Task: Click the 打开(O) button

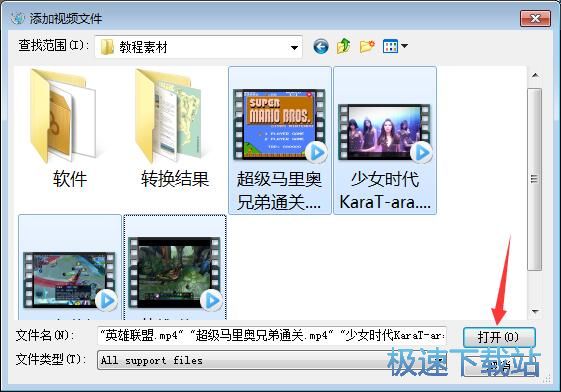Action: (x=499, y=337)
